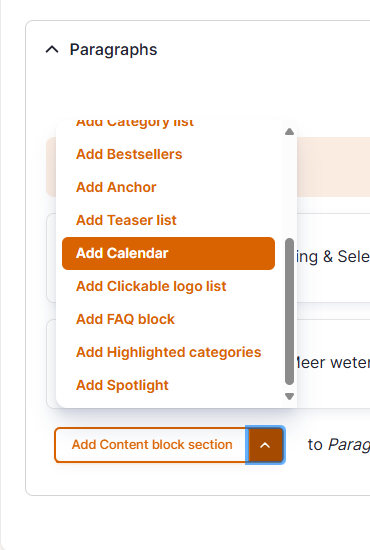Select Add Highlighted categories option
370x550 pixels.
click(x=168, y=352)
